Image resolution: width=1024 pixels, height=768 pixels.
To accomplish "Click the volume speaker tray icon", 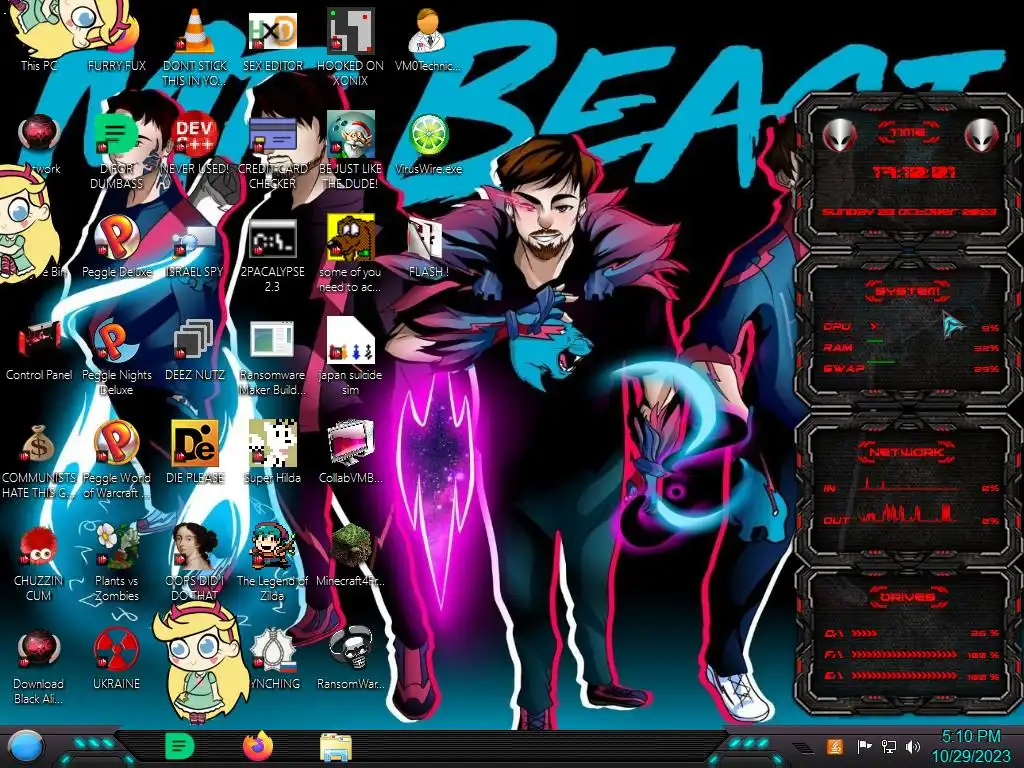I will [913, 746].
